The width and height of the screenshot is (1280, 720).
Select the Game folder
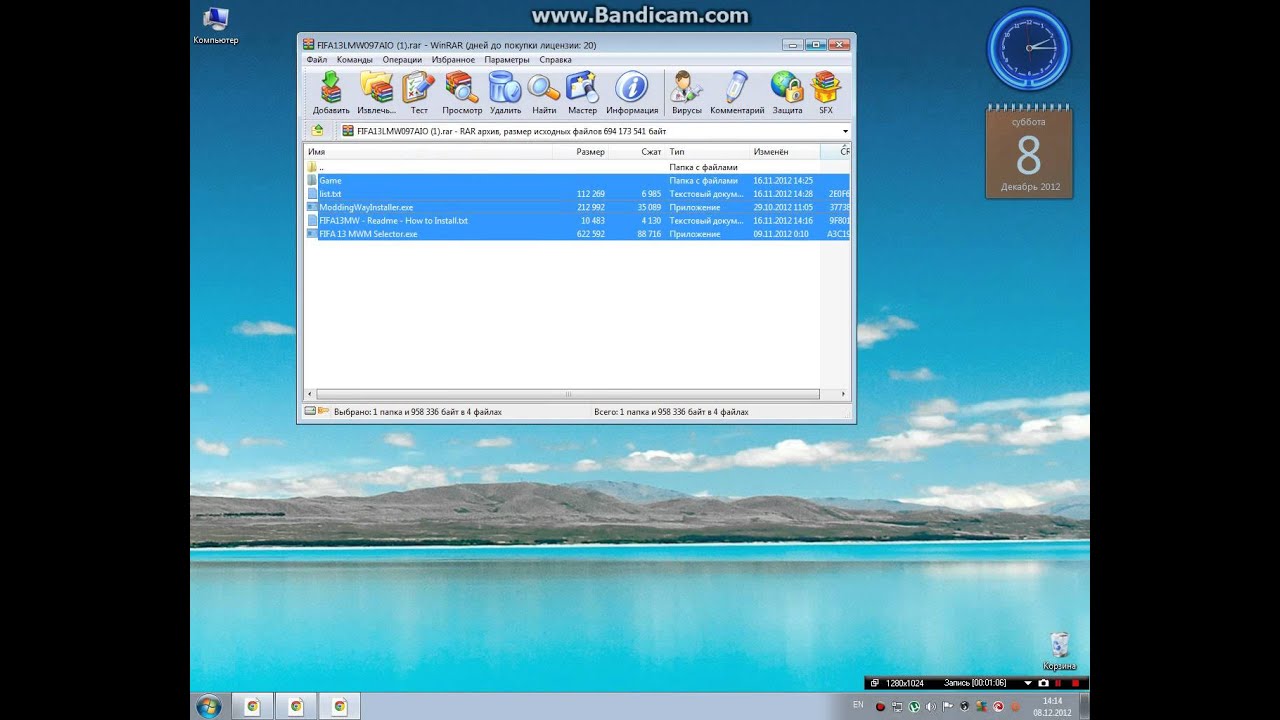[577, 181]
